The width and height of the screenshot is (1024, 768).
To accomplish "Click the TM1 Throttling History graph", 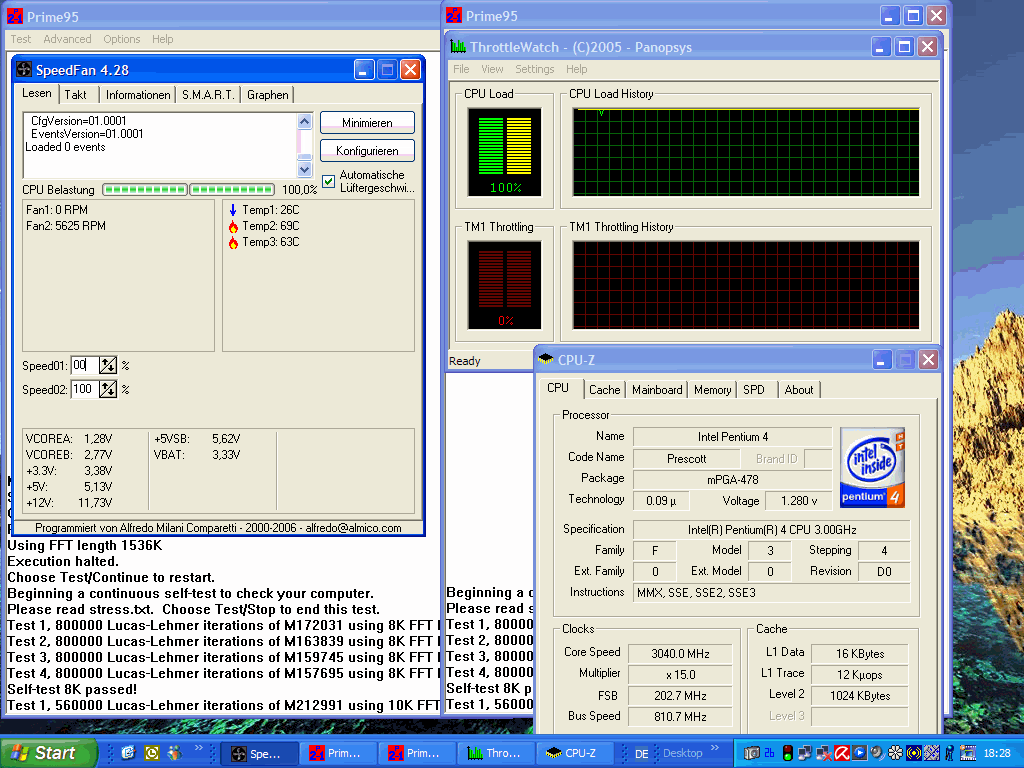I will click(746, 285).
